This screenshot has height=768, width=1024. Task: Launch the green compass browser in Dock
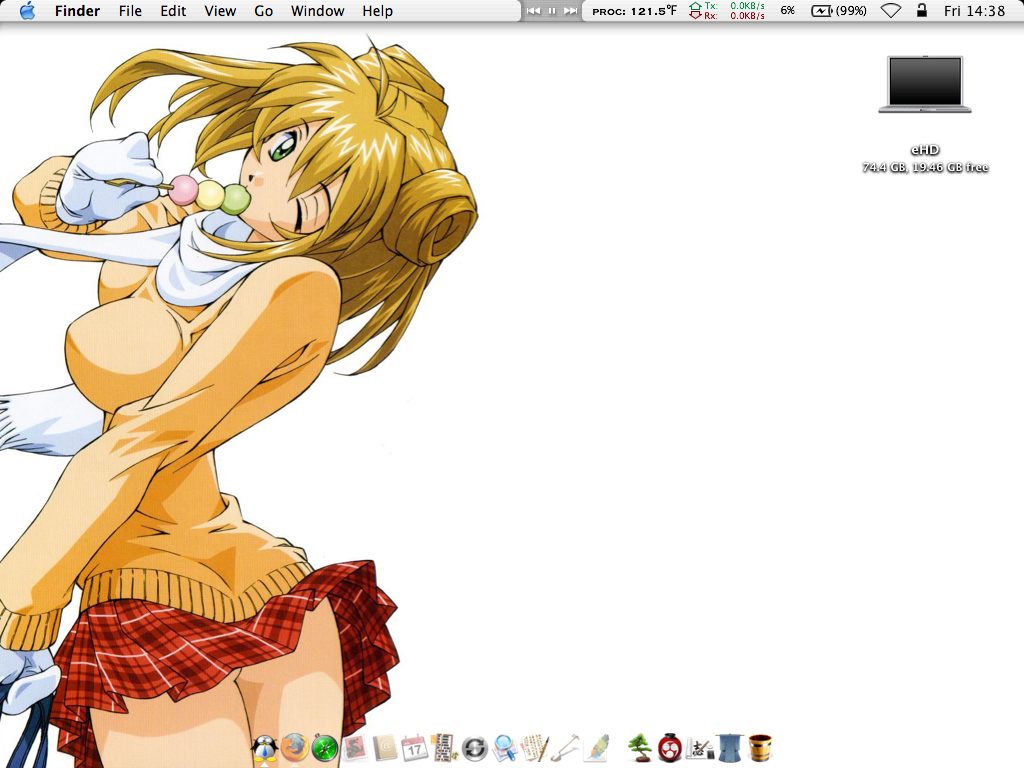tap(325, 748)
